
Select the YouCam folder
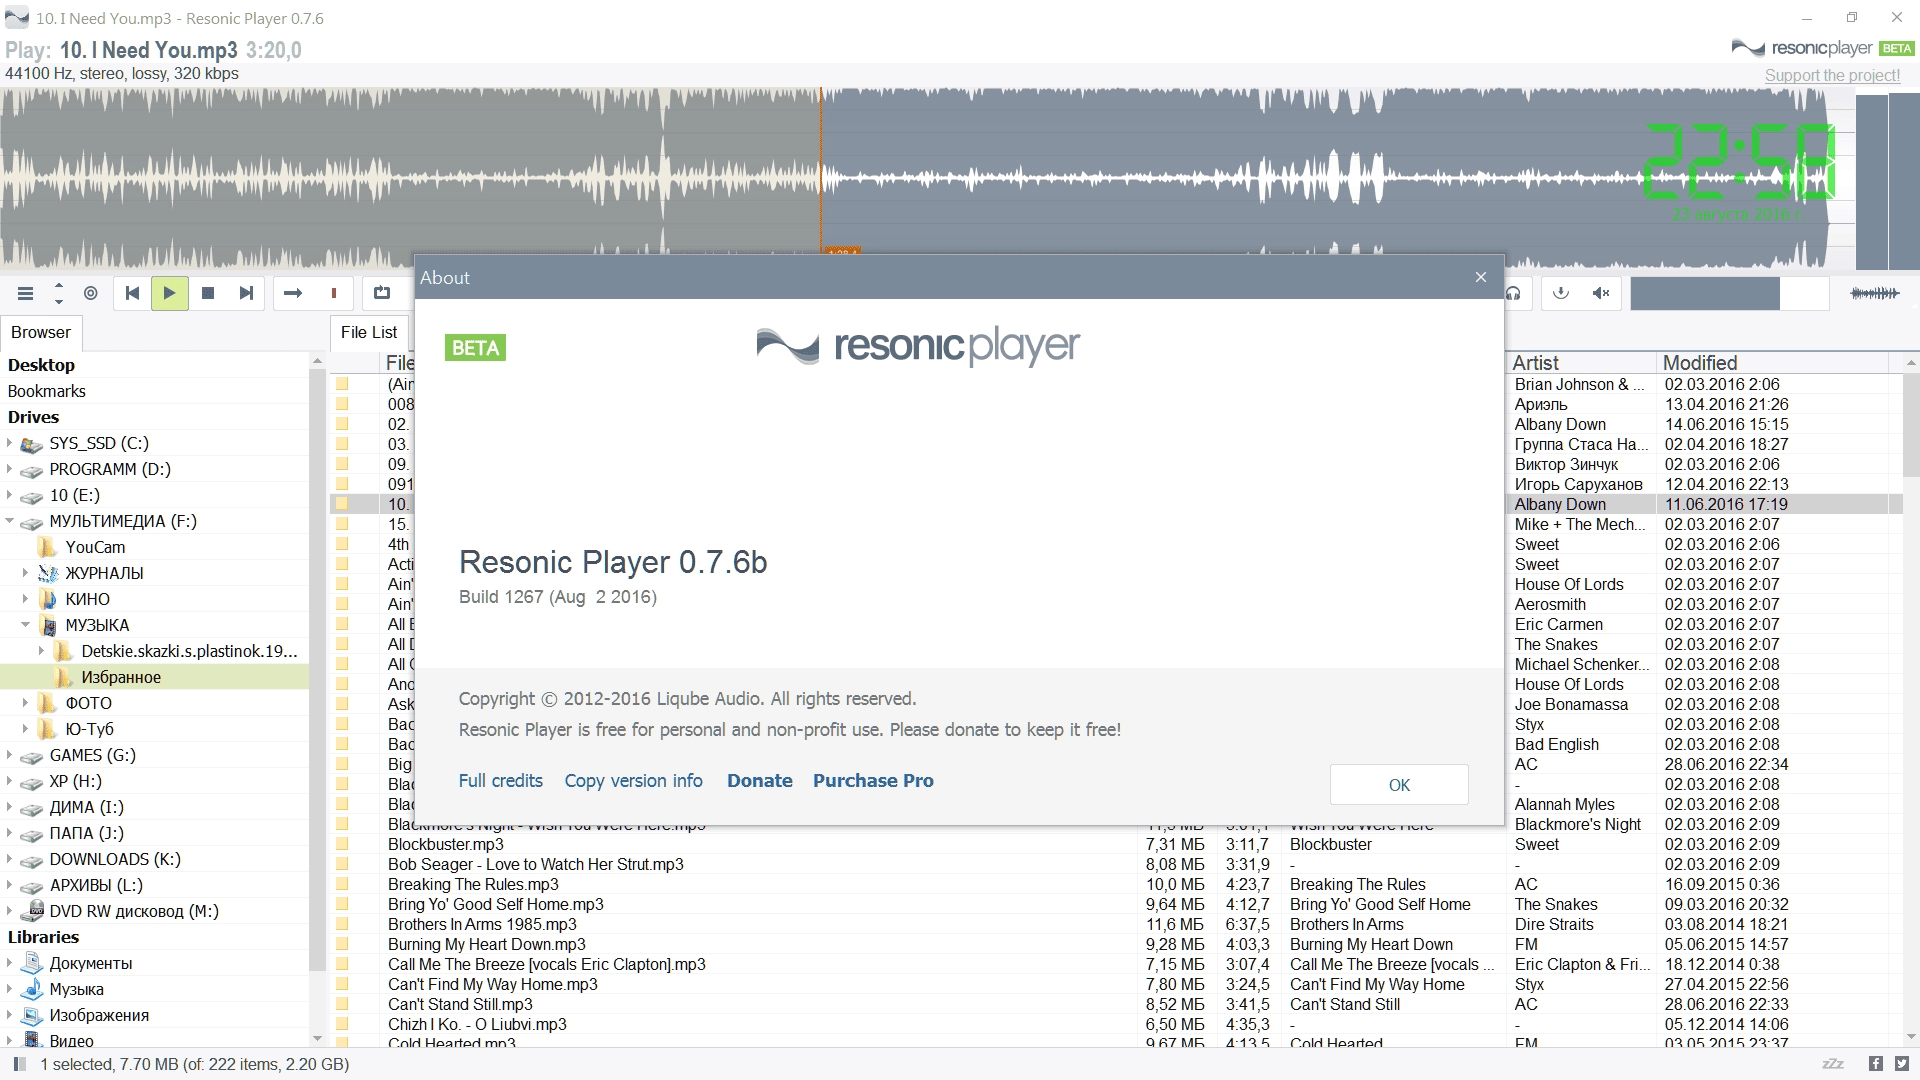95,547
